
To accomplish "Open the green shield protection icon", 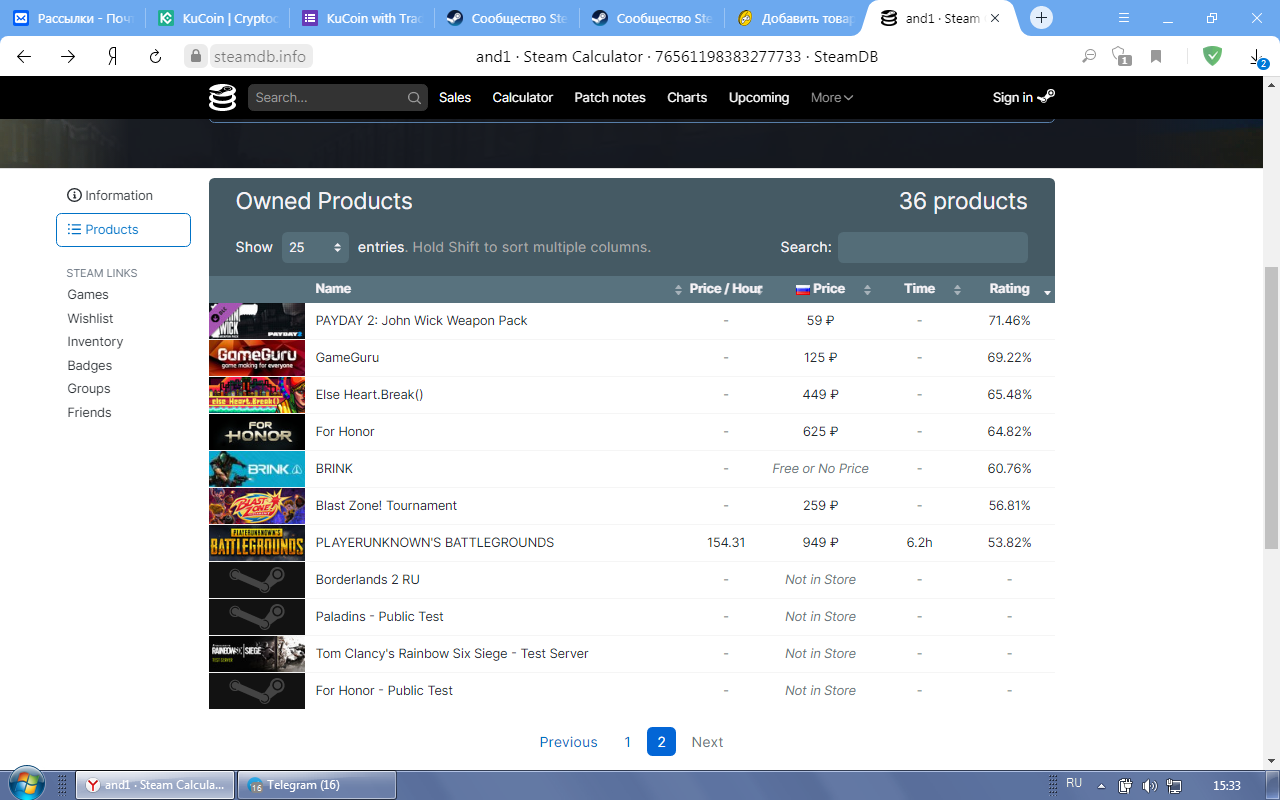I will pos(1212,56).
